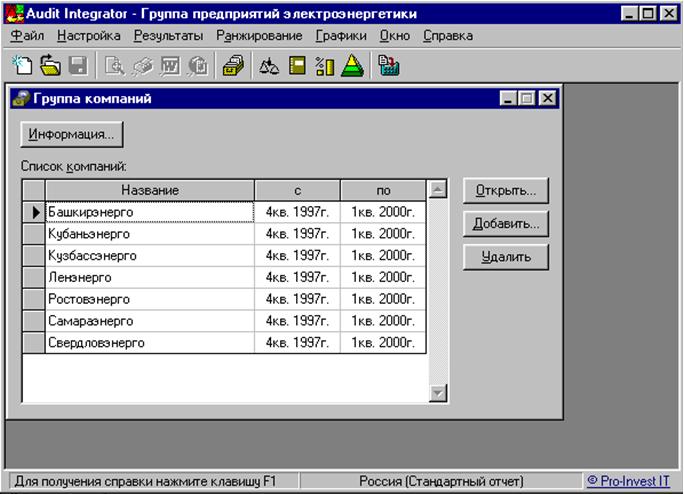The height and width of the screenshot is (494, 684).
Task: Minimize the Группа компаний child window
Action: (x=508, y=99)
